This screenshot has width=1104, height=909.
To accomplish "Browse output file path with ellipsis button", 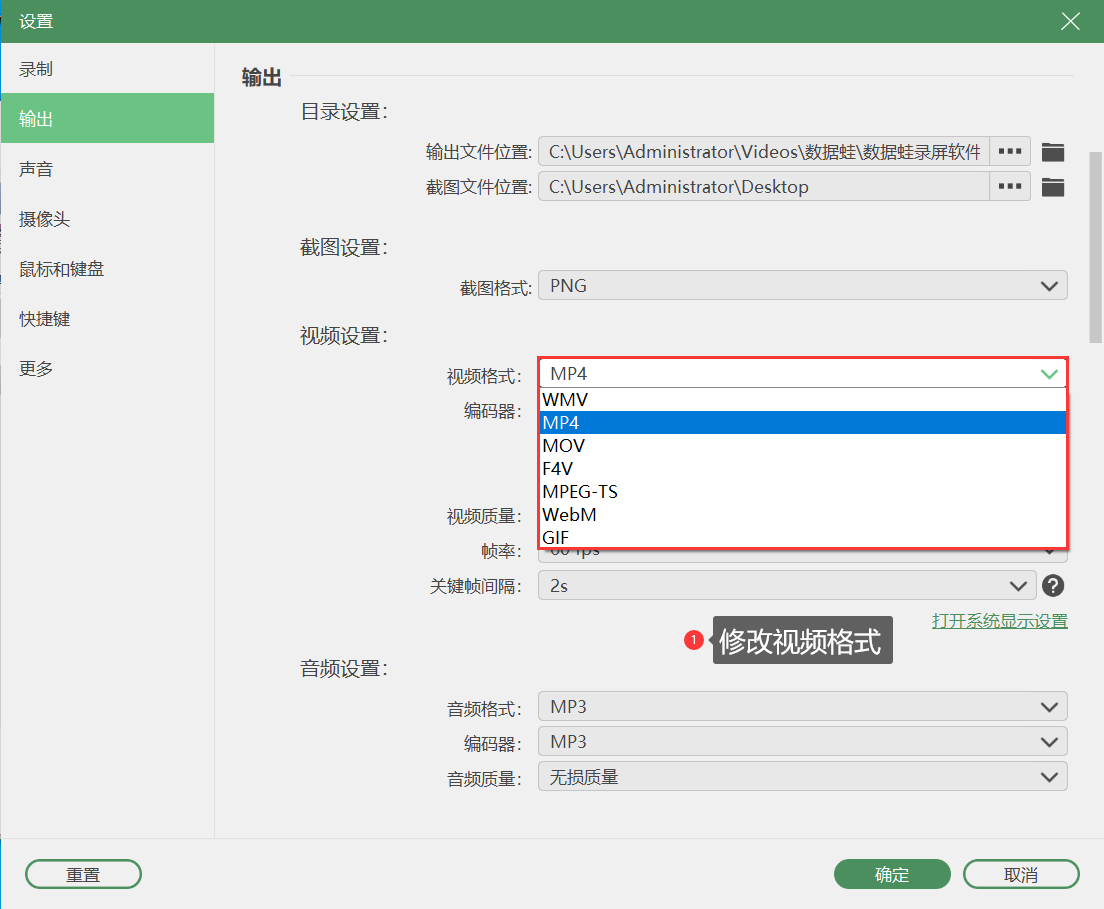I will click(1010, 151).
